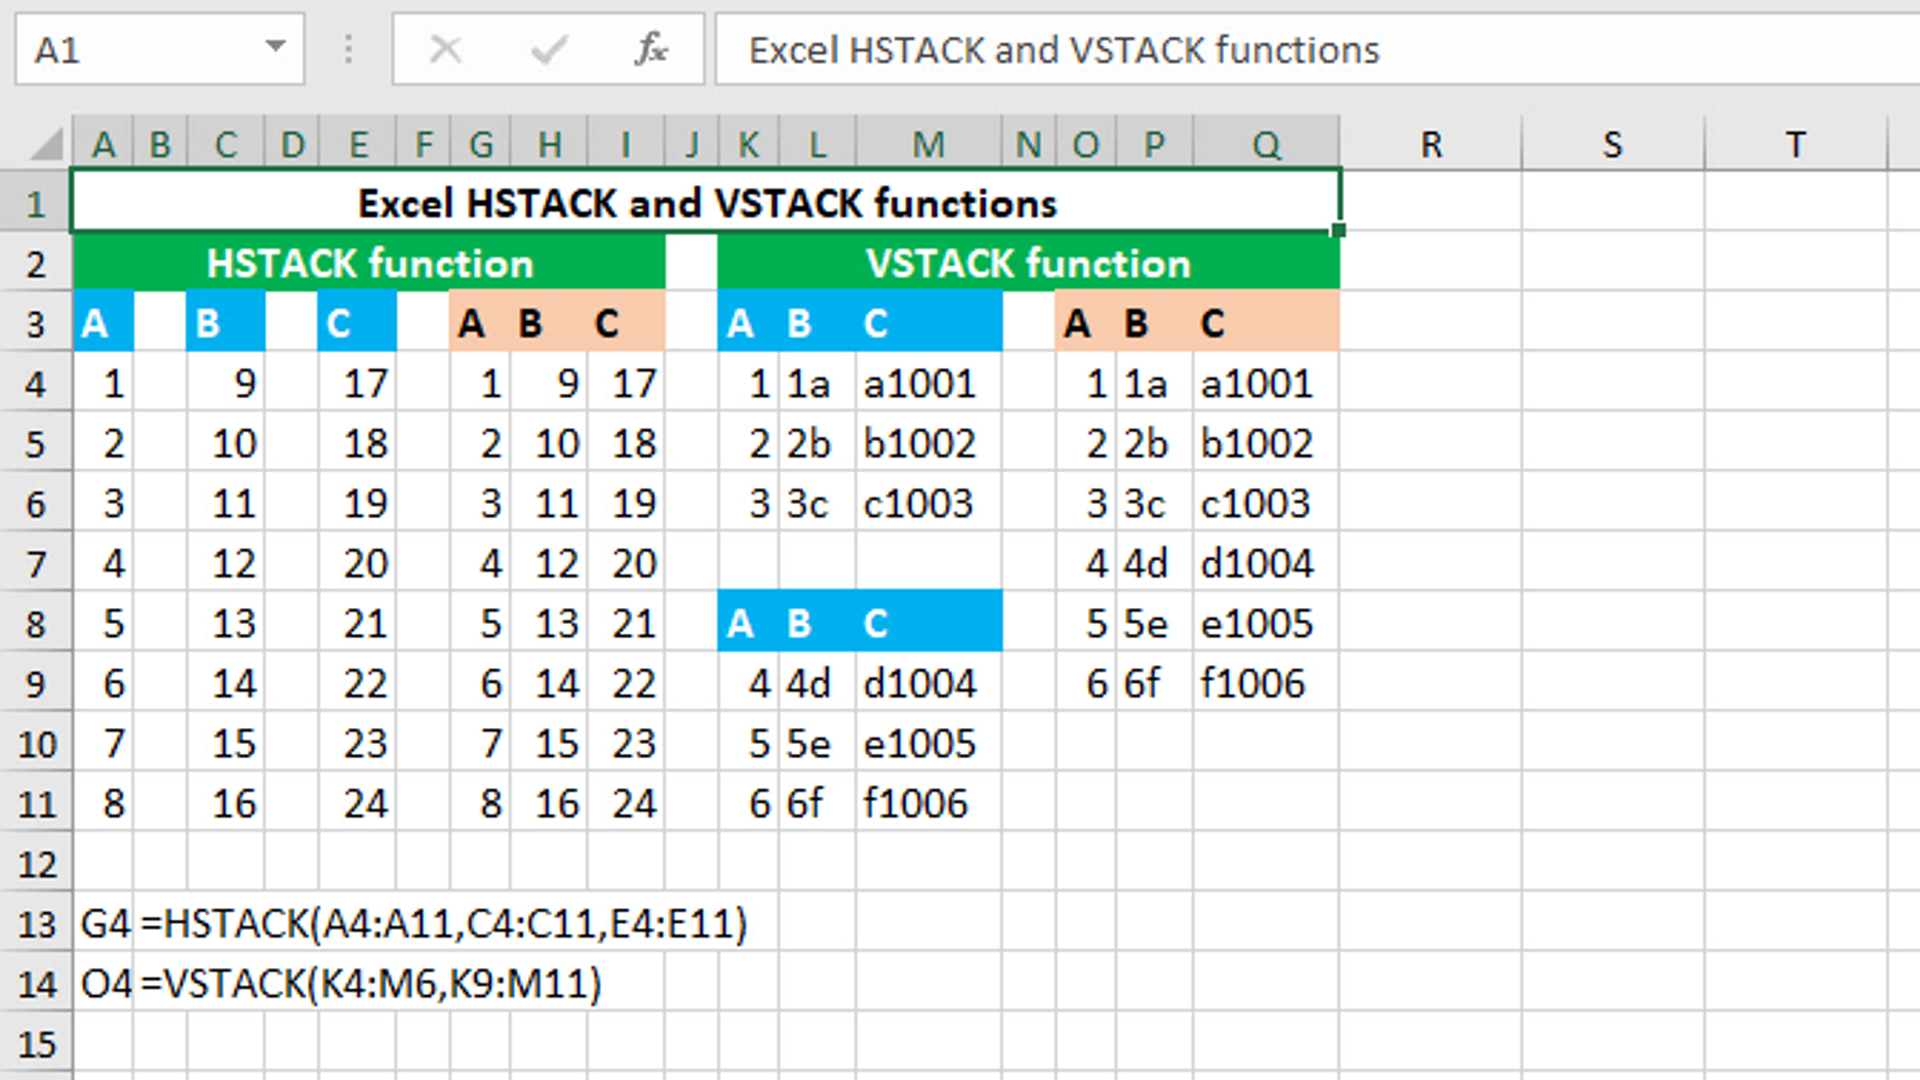The width and height of the screenshot is (1920, 1080).
Task: Select cell with formula text '=VSTACK(K4:M6,K9:M11)'
Action: coord(371,983)
